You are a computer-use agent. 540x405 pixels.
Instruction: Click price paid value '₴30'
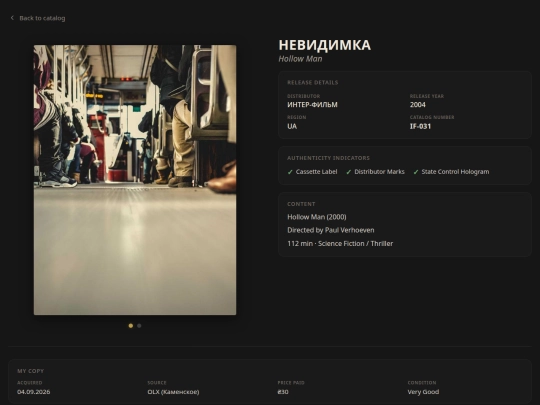(x=283, y=392)
